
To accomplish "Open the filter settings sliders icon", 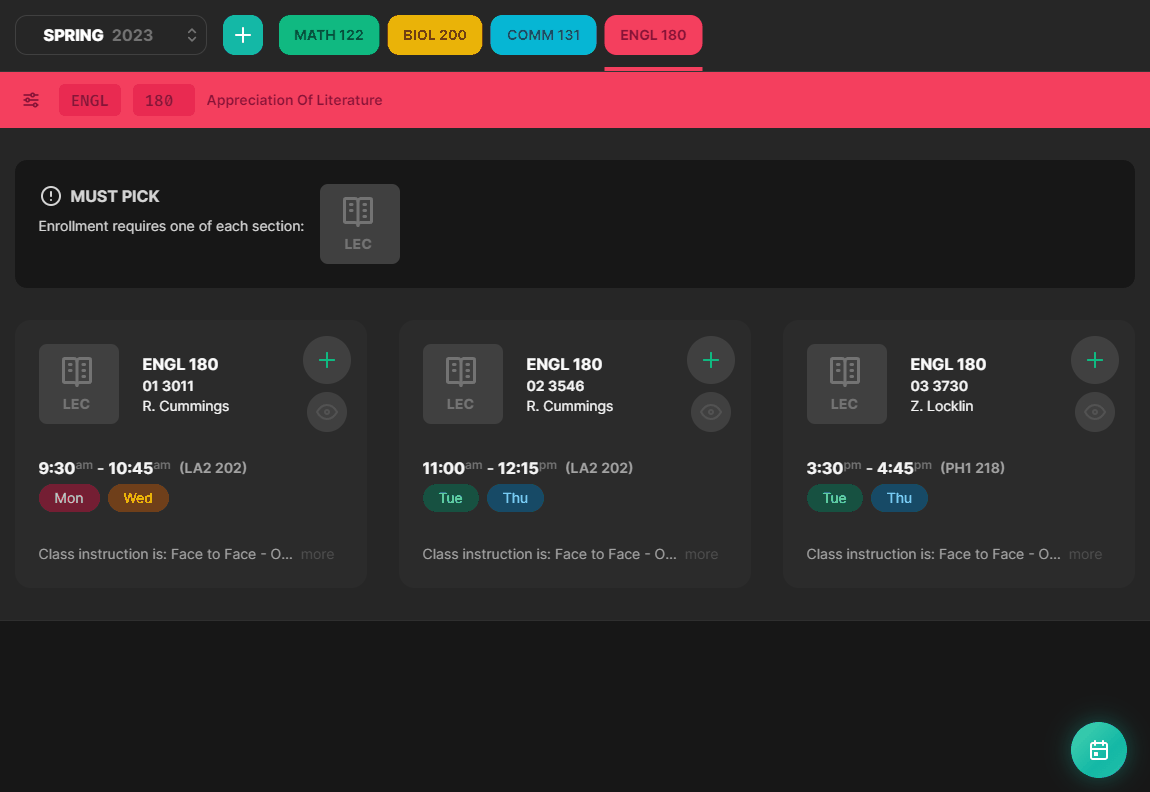I will [x=32, y=100].
